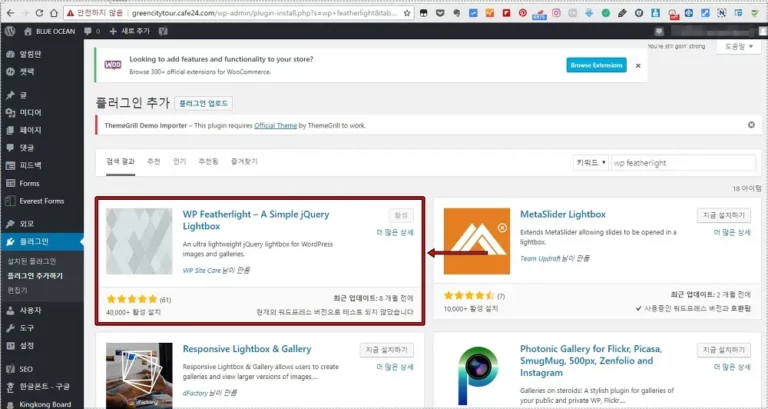The width and height of the screenshot is (768, 409).
Task: Open 설치된 플러그인 submenu
Action: (x=31, y=261)
